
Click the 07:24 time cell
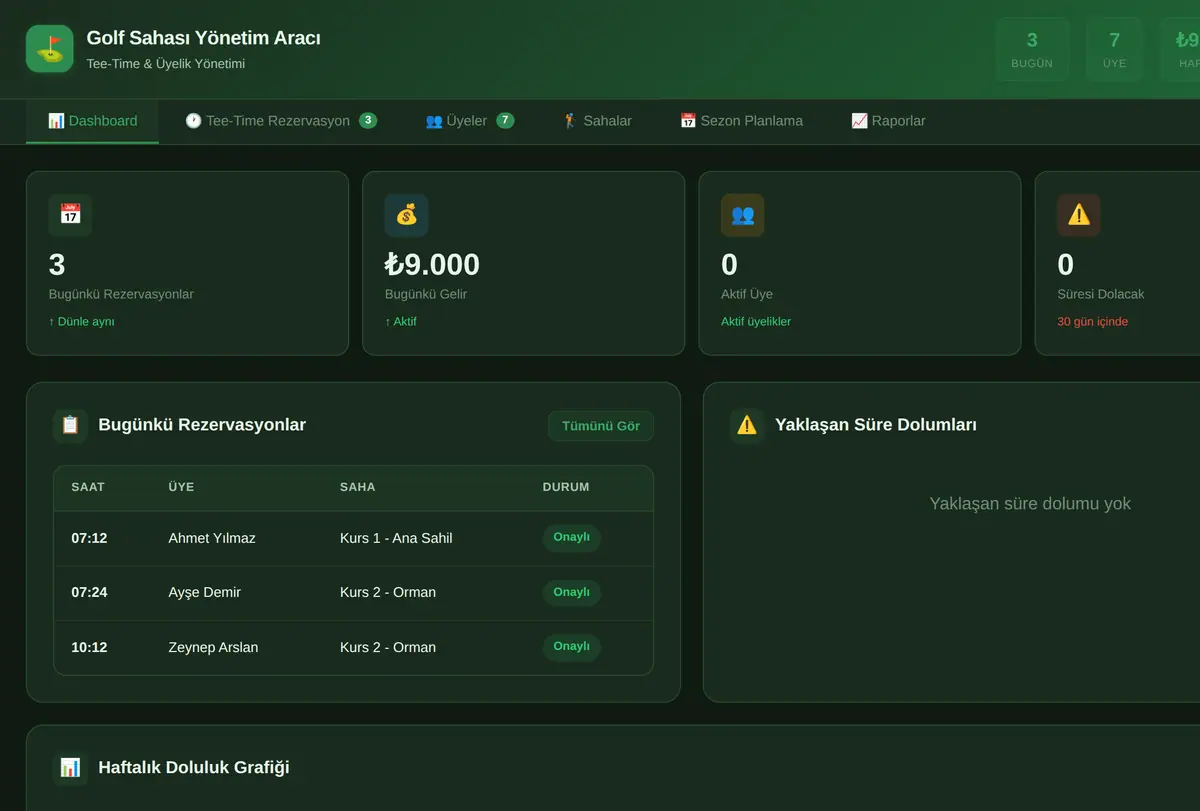click(x=89, y=592)
